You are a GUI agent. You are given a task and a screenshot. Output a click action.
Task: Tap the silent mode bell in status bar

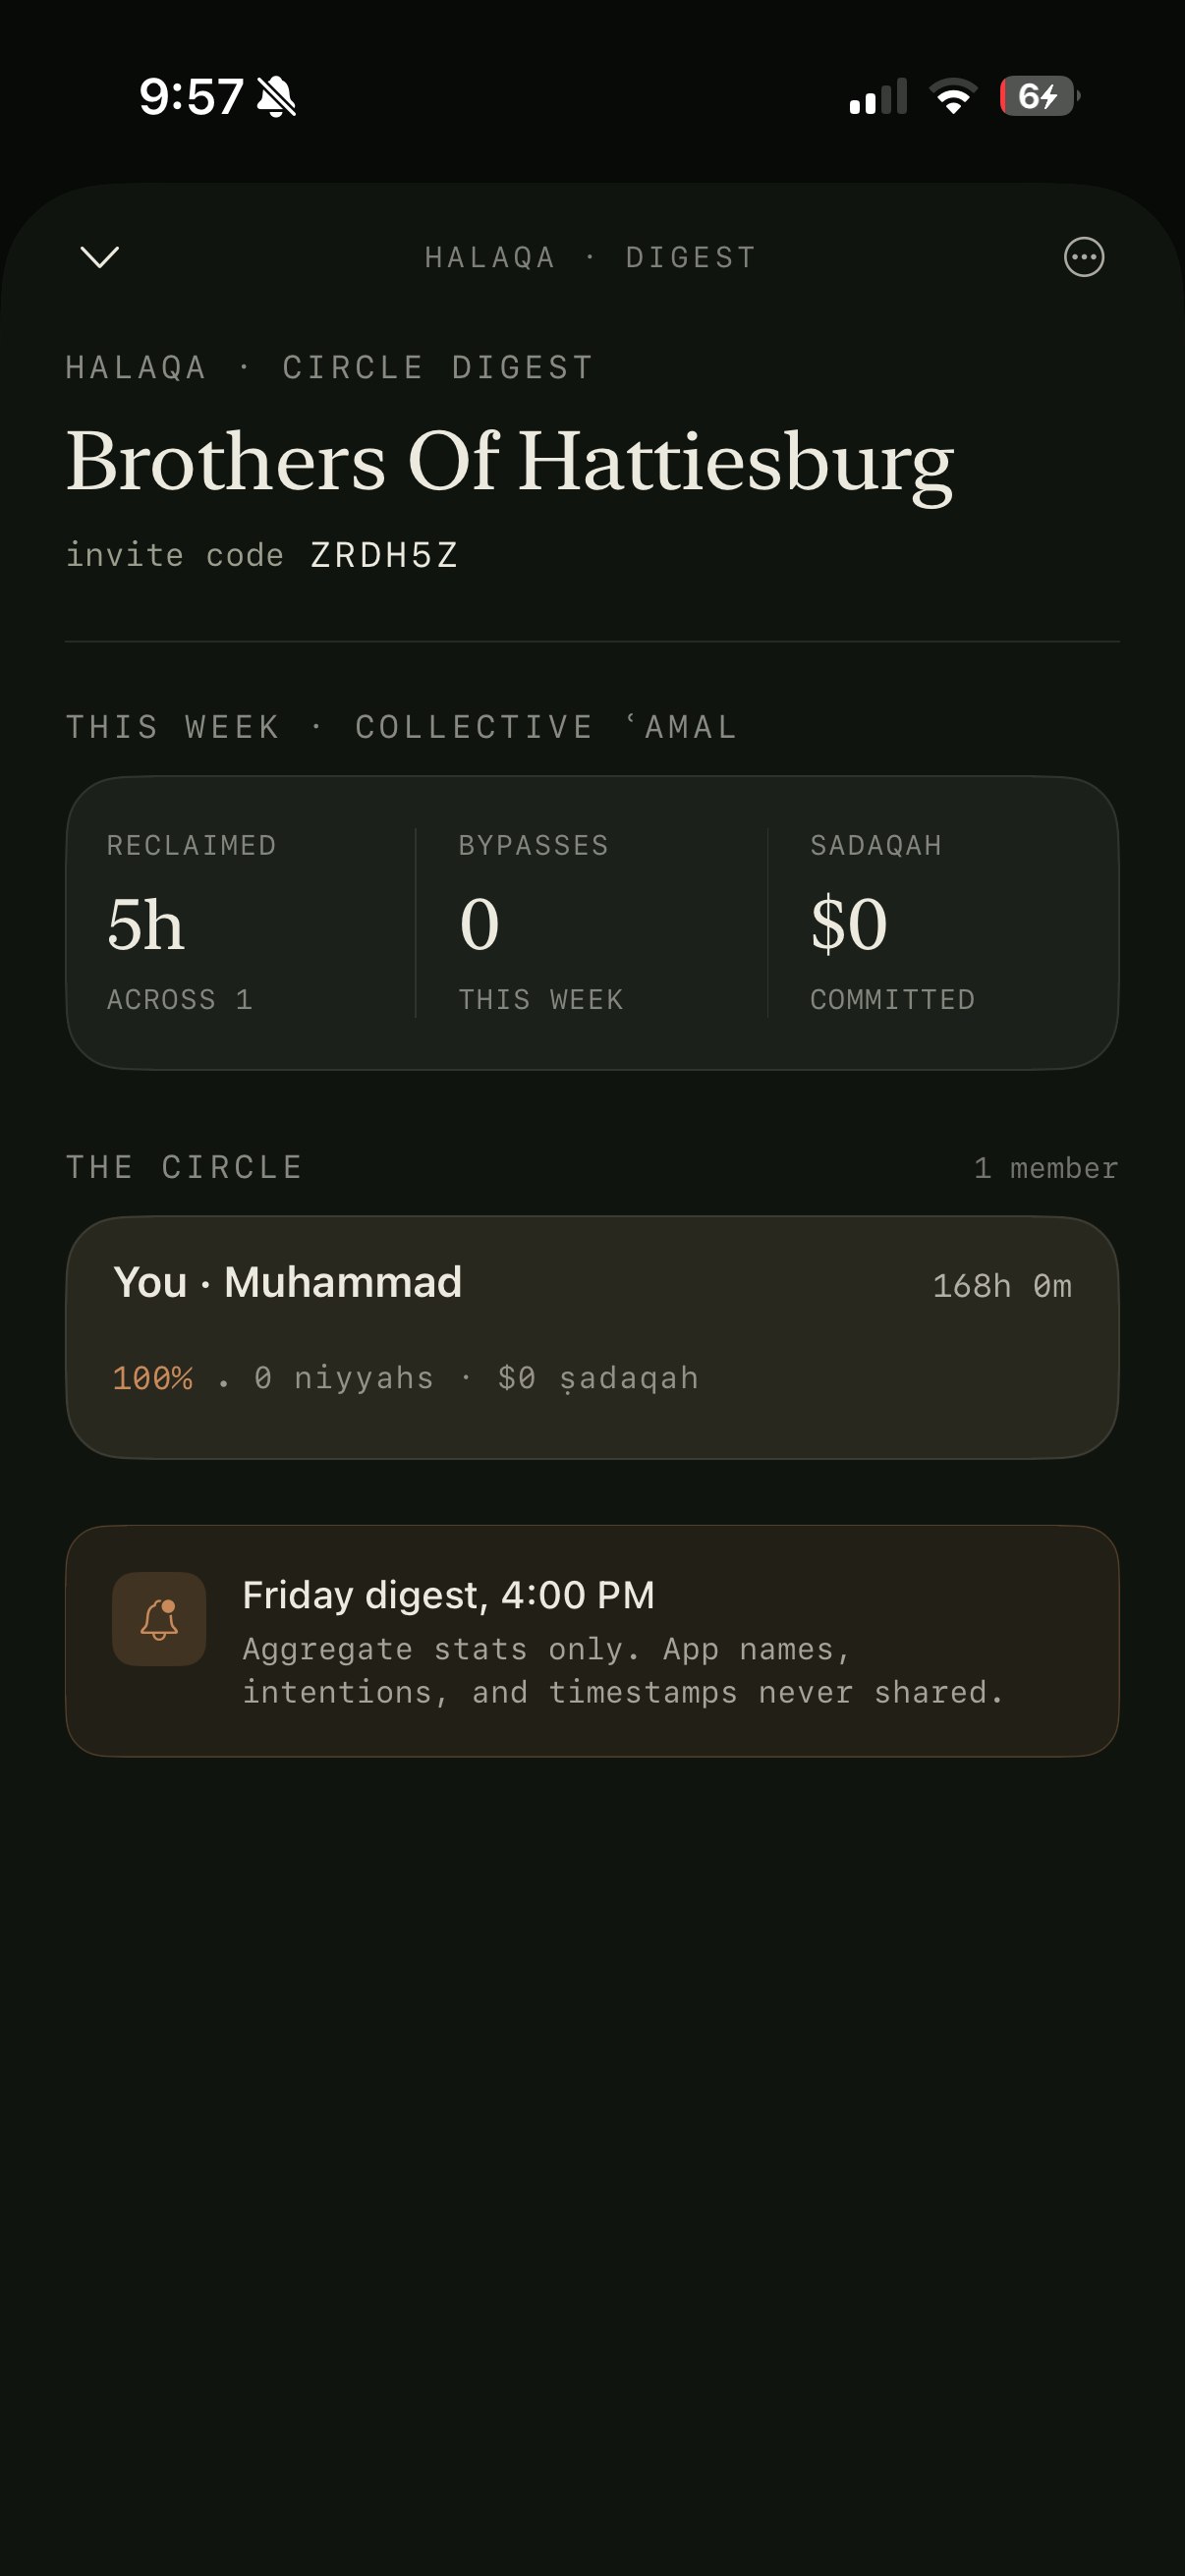[276, 97]
